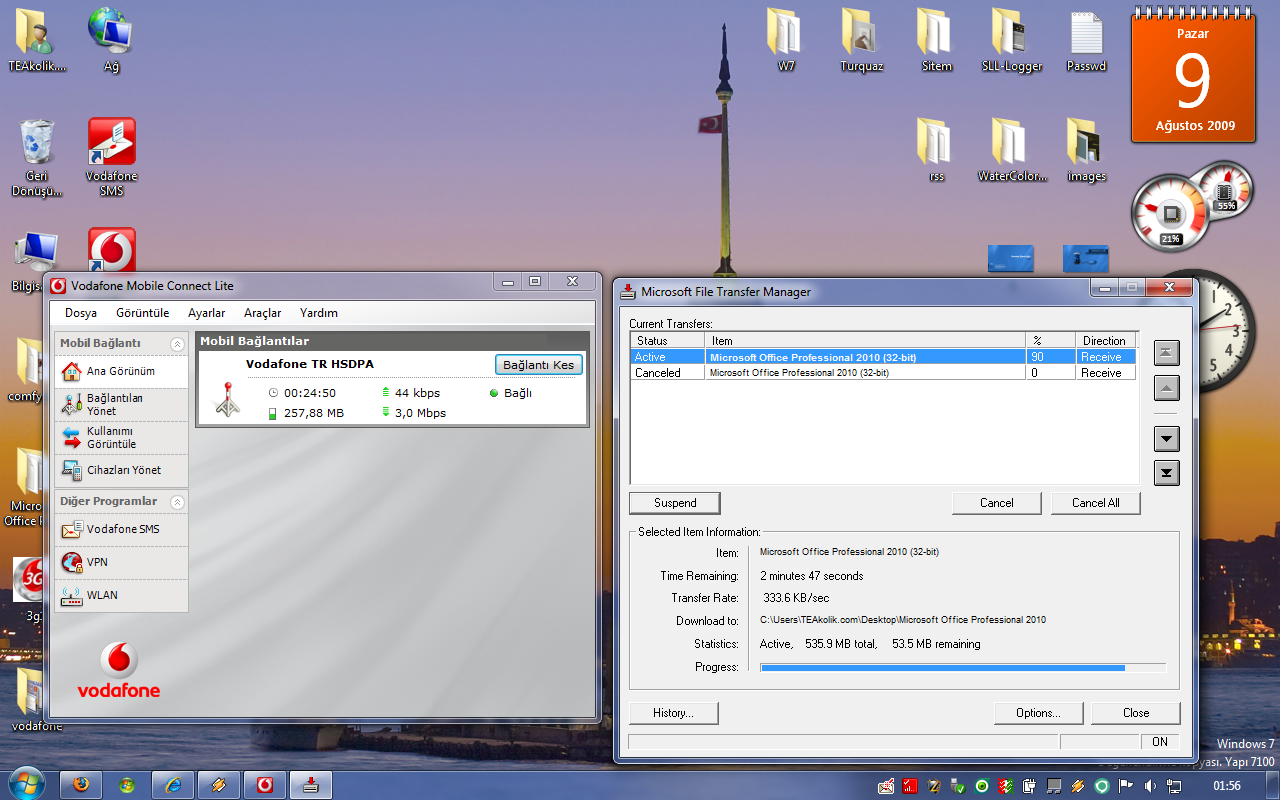Click the CPU meter gadget
Screen dimensions: 1280x800
1192,204
